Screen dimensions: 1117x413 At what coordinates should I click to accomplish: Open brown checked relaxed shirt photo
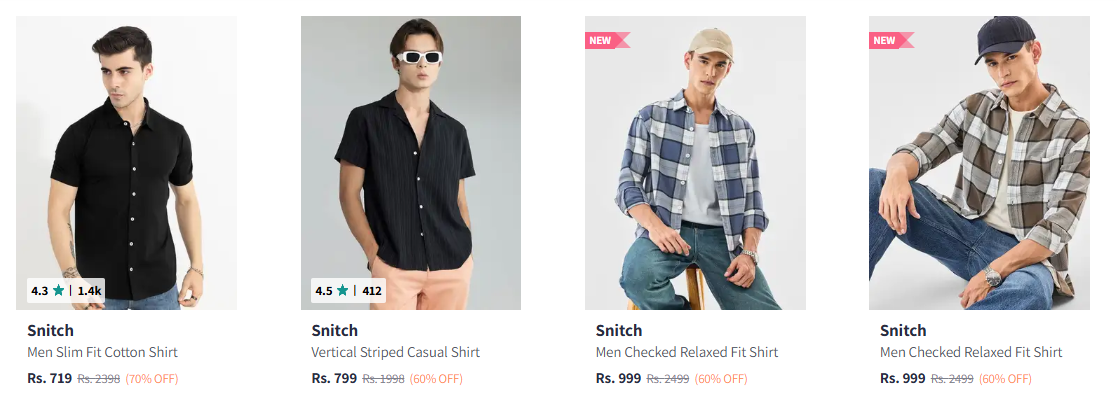pyautogui.click(x=979, y=170)
